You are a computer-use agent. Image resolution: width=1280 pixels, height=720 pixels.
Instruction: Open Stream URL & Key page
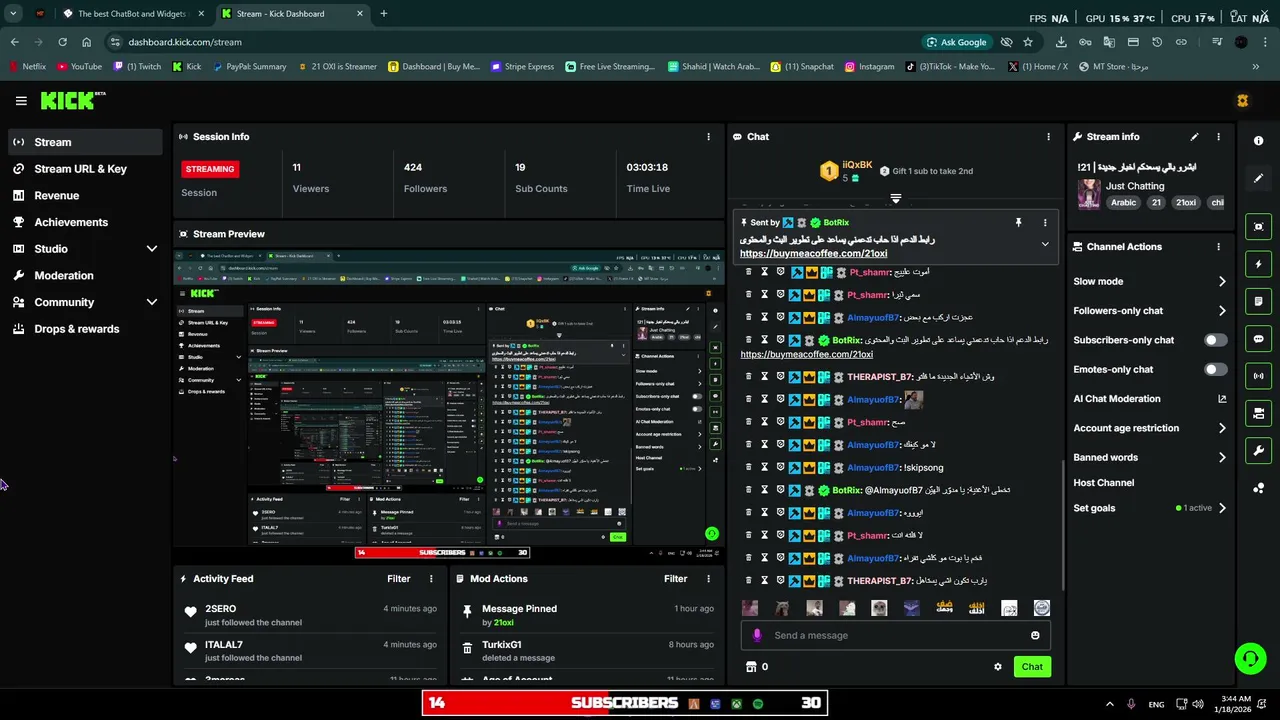[x=85, y=169]
